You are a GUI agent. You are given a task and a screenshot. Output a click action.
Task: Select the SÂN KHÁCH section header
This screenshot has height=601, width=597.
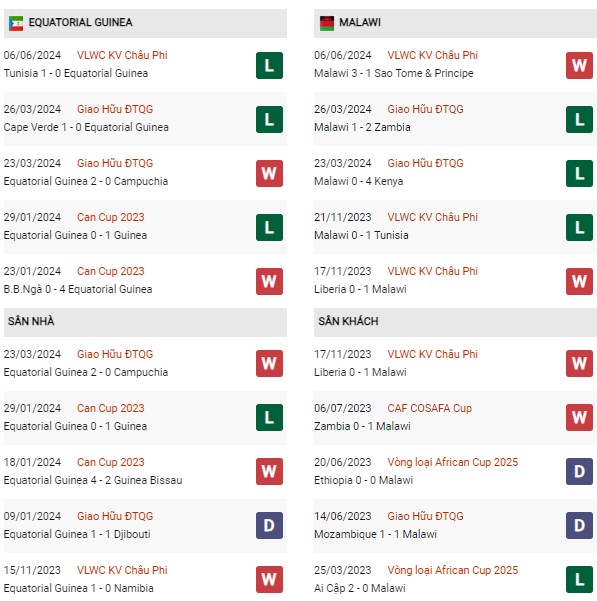point(455,322)
